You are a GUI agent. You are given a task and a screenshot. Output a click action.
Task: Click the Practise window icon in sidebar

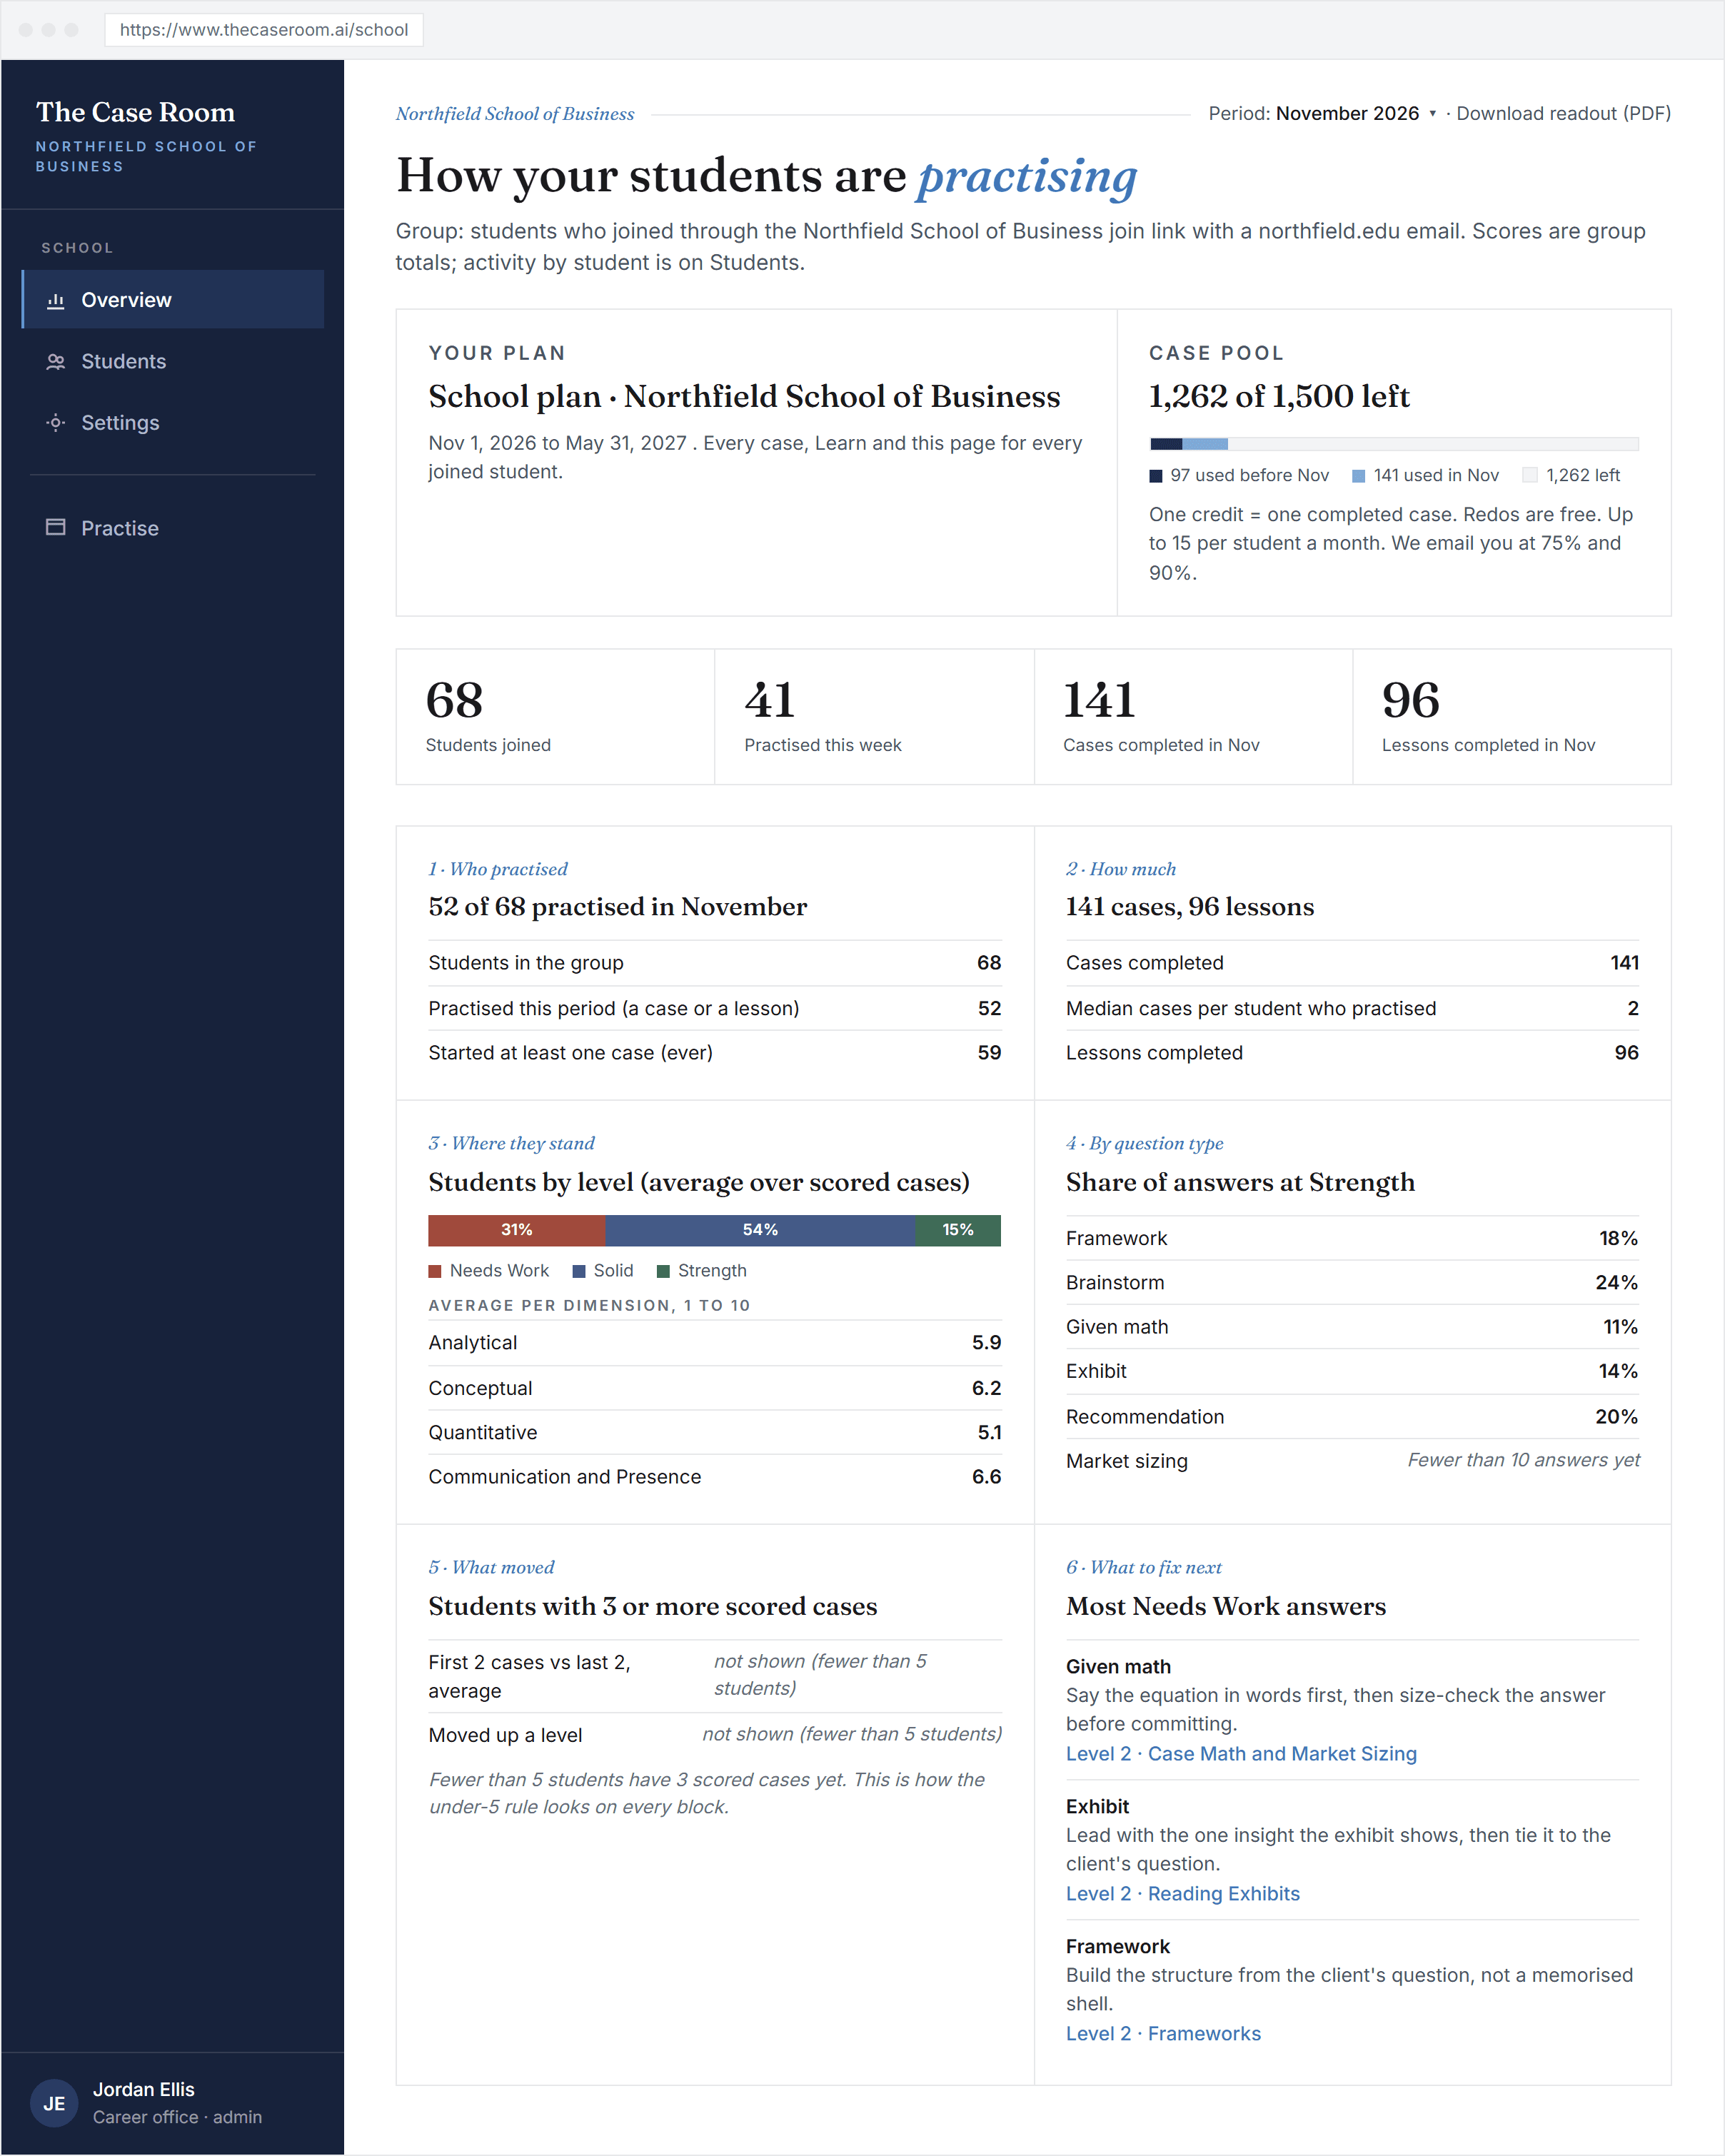click(x=56, y=527)
